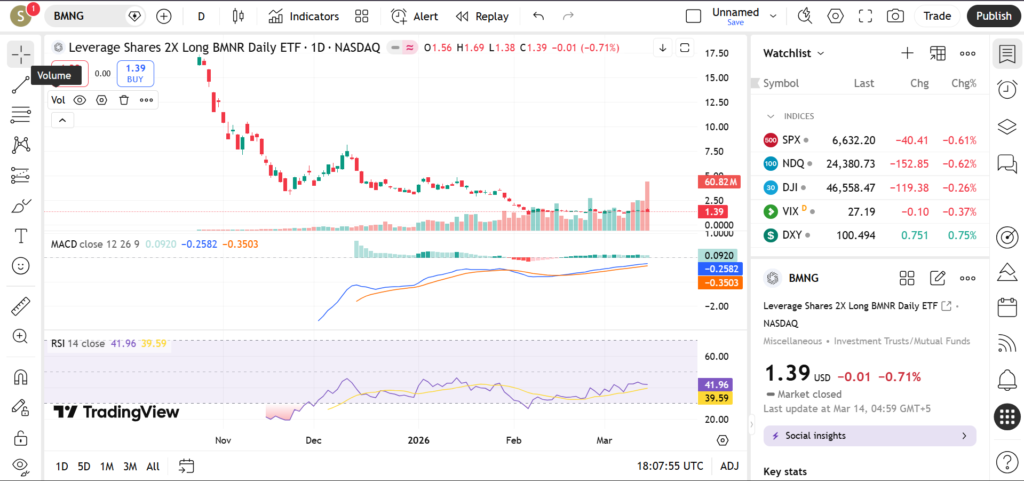1024x481 pixels.
Task: Delete the Volume indicator with trash icon
Action: pos(124,99)
